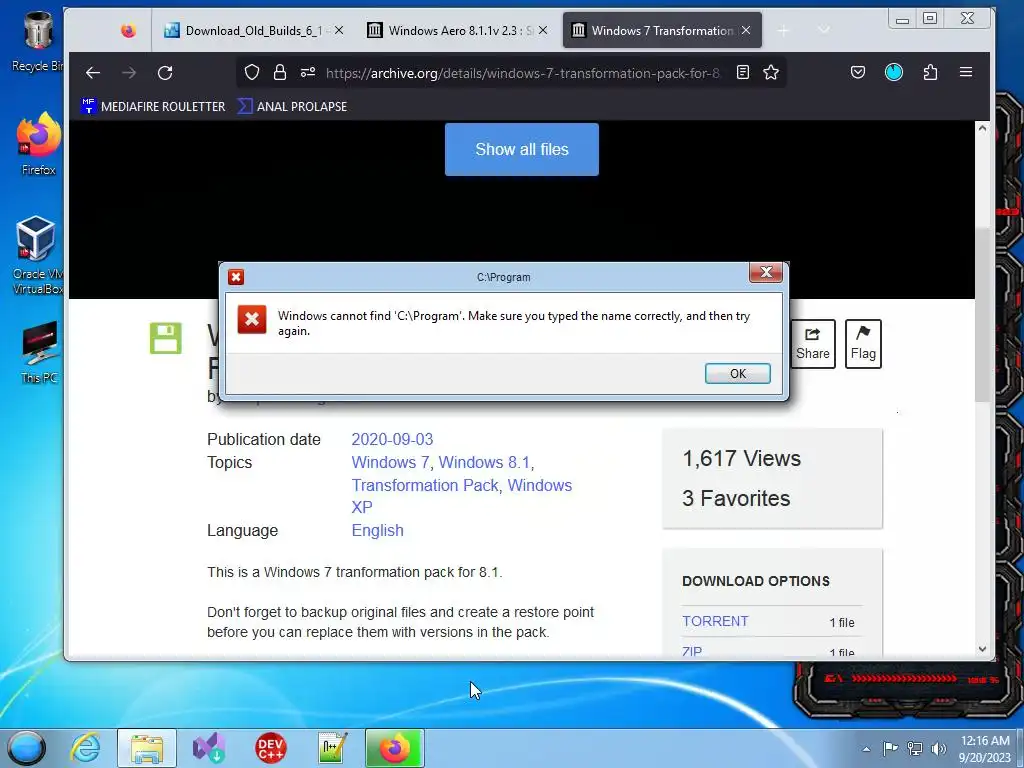Click the padlock site security icon
Image resolution: width=1024 pixels, height=768 pixels.
[x=280, y=72]
